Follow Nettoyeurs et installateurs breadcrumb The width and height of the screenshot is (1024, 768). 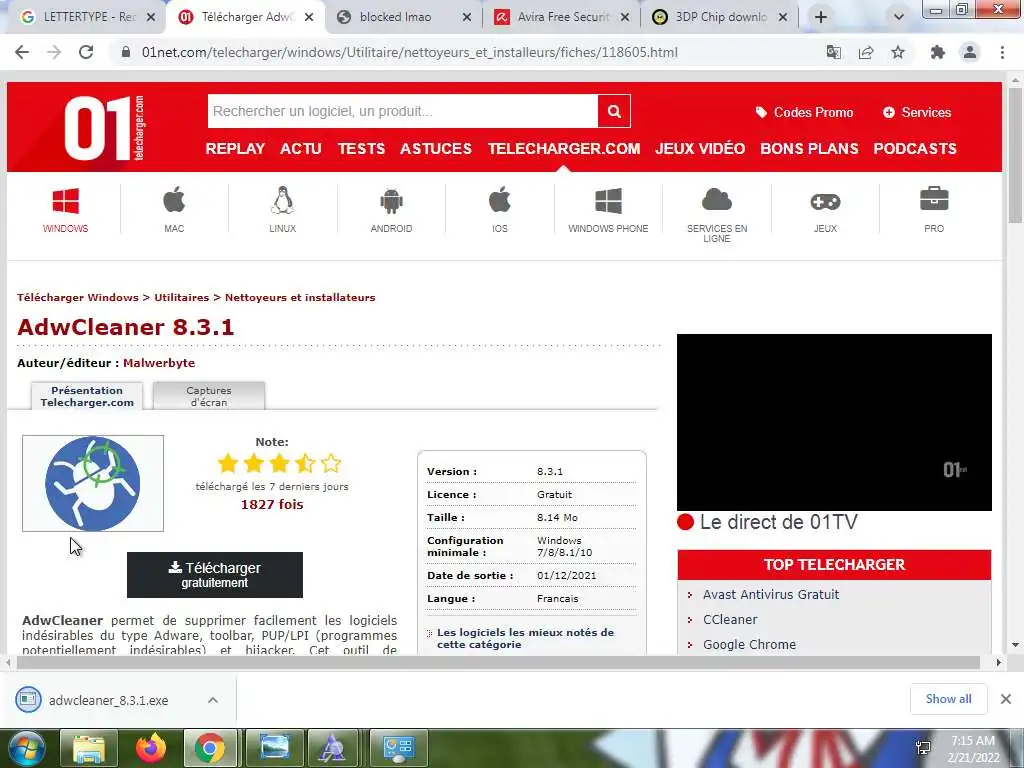tap(300, 297)
